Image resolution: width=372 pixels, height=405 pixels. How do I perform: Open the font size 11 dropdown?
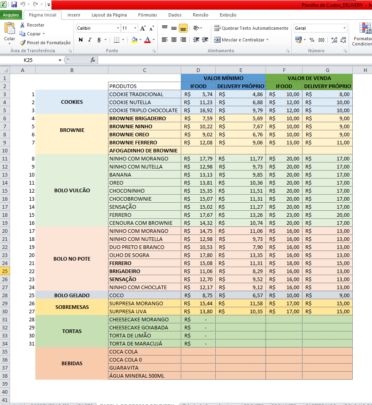click(x=135, y=28)
